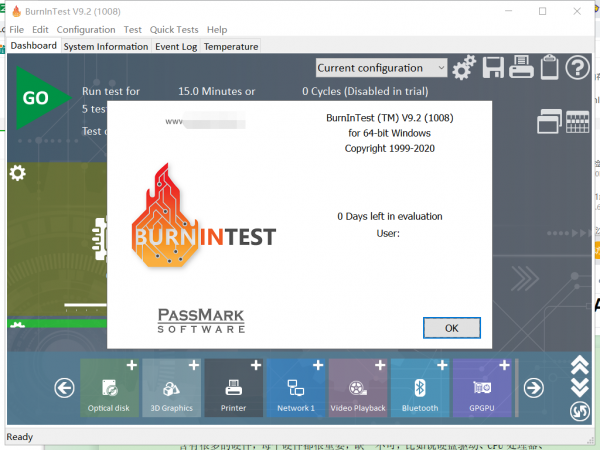
Task: Open test configuration gears icon
Action: click(464, 68)
